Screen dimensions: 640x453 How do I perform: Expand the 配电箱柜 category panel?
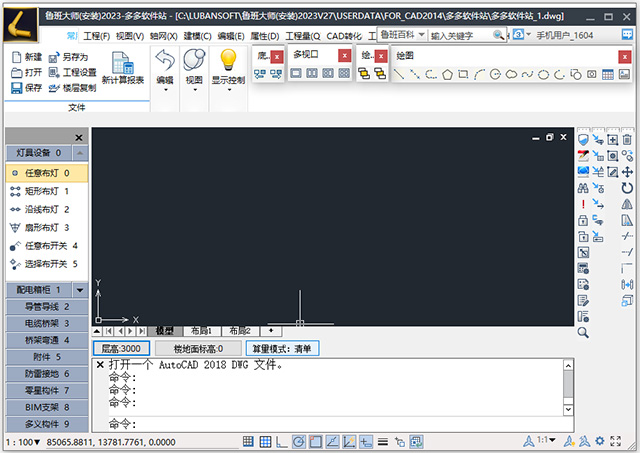[47, 290]
